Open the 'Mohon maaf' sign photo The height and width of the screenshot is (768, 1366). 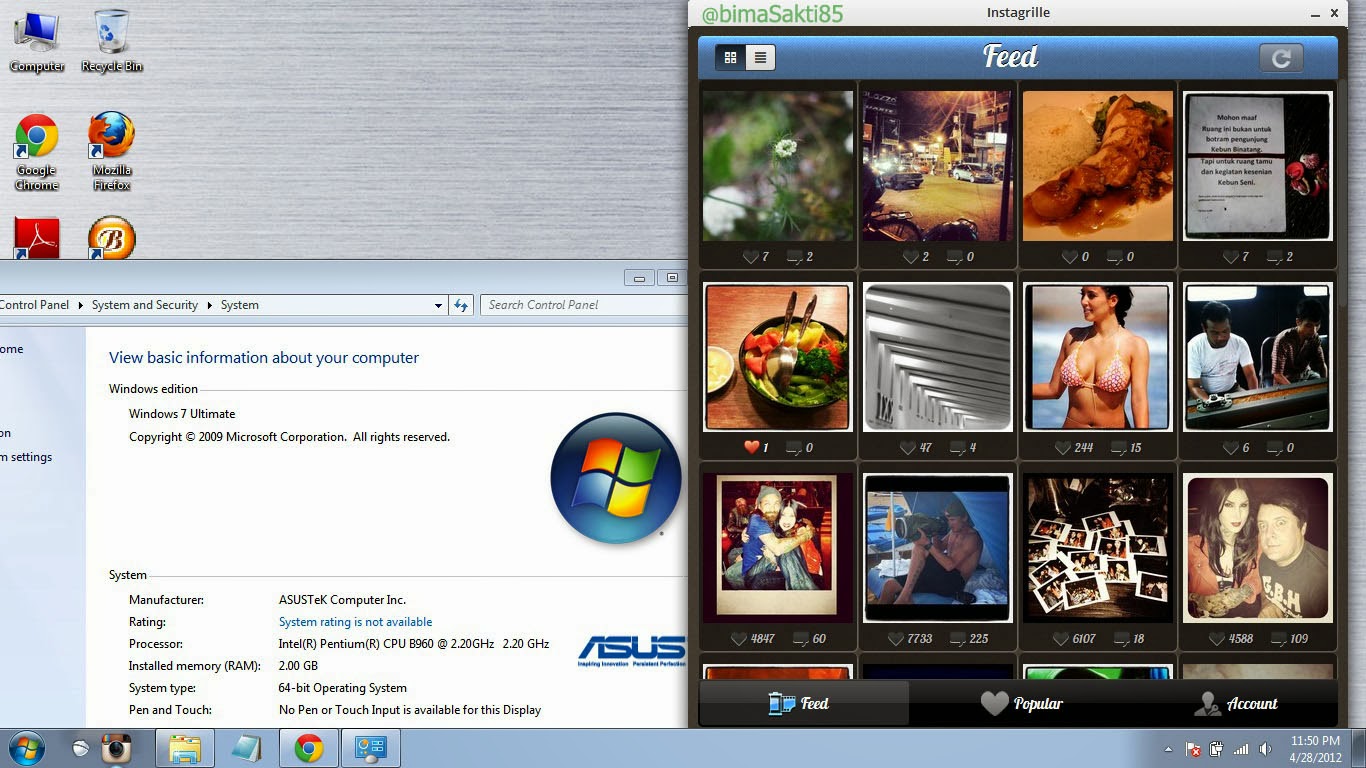tap(1257, 165)
